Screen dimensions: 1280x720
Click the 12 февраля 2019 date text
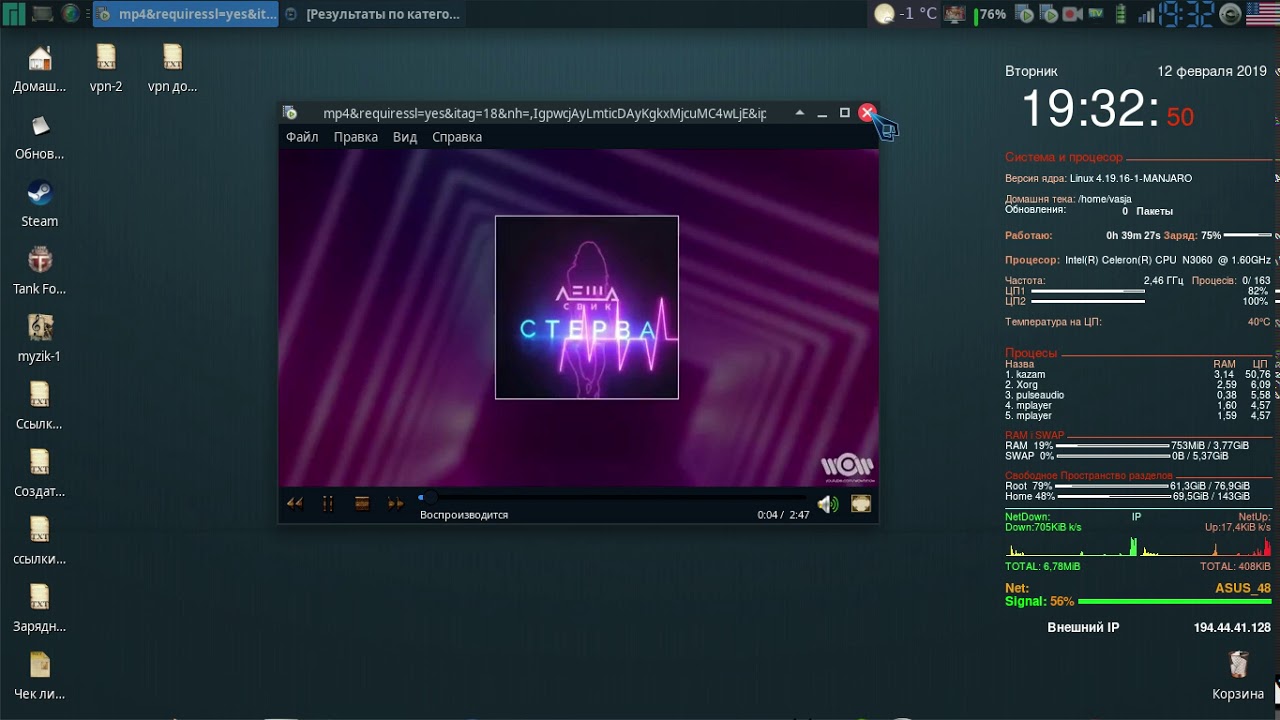(1212, 71)
